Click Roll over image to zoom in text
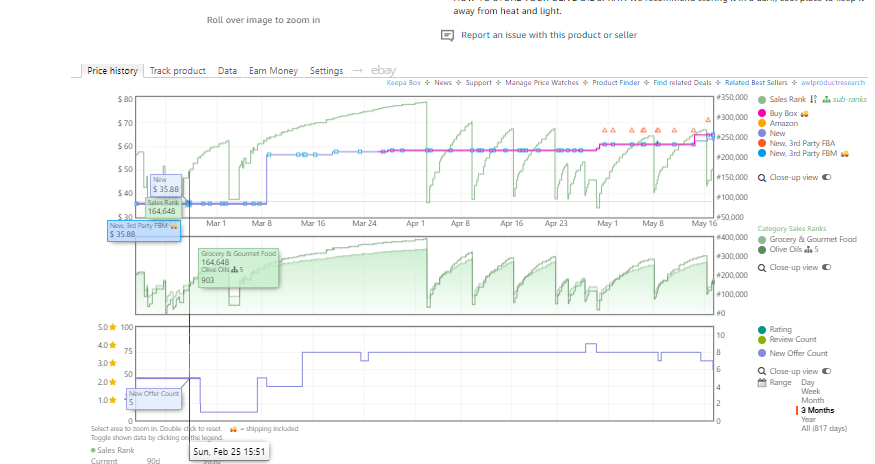875x464 pixels. point(263,20)
